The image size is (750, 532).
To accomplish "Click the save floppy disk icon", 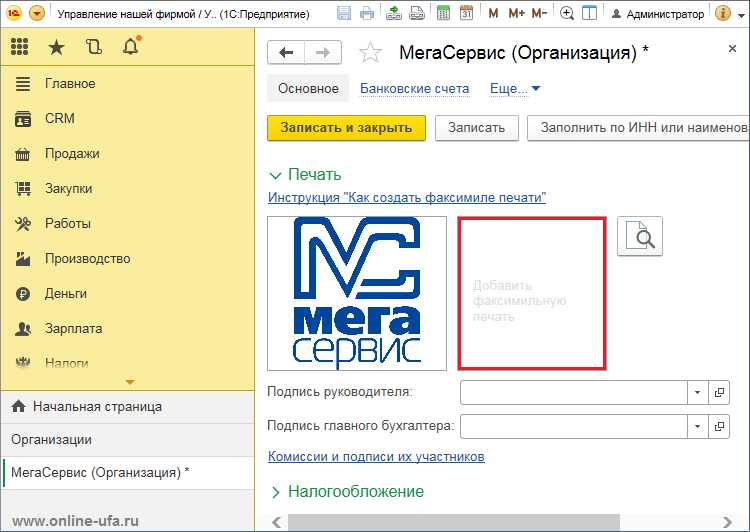I will click(343, 13).
